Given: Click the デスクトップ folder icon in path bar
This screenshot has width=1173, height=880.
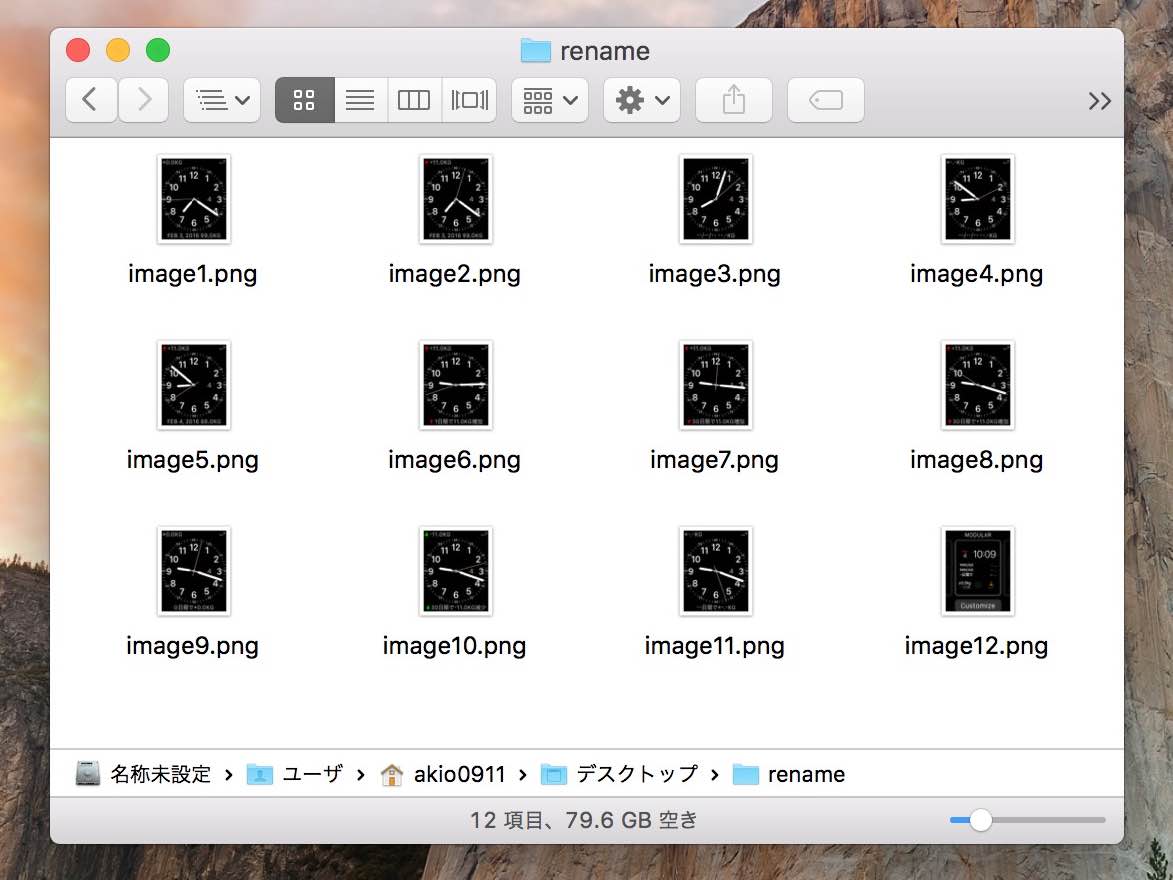Looking at the screenshot, I should click(554, 774).
